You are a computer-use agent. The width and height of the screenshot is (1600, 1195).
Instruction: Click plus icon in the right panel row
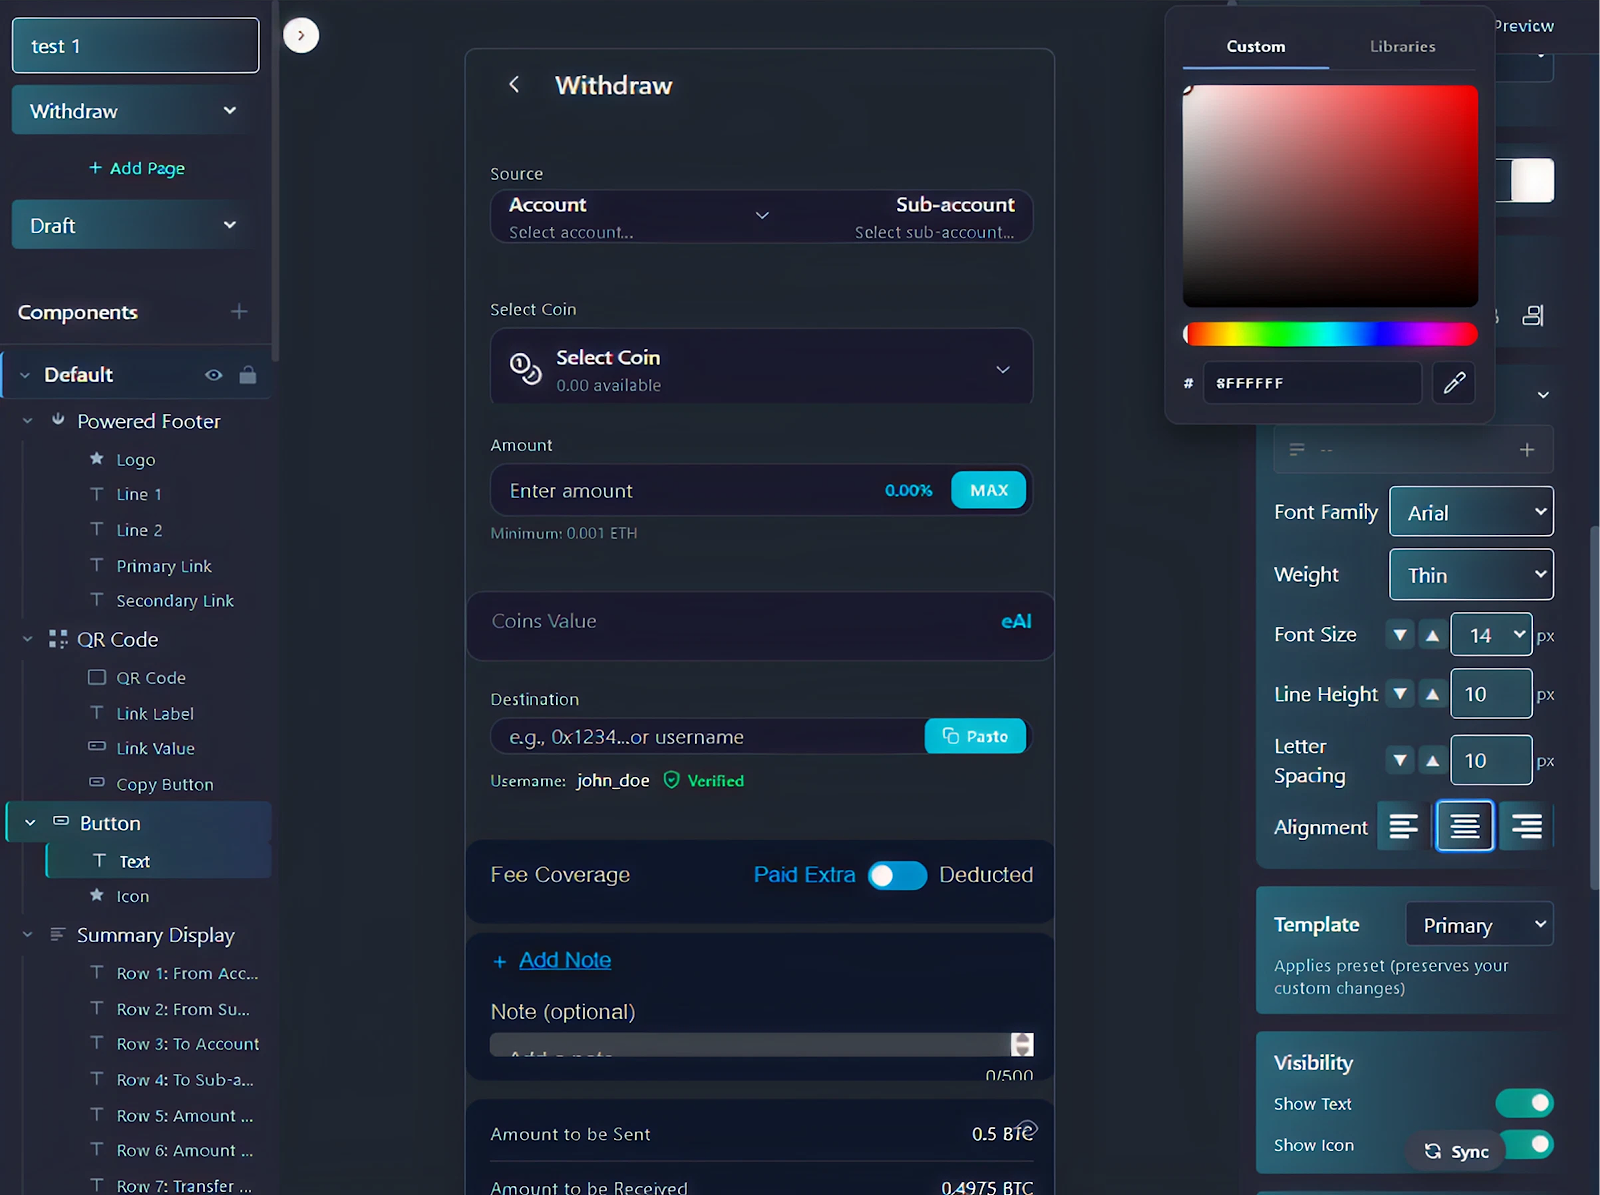click(x=1527, y=450)
